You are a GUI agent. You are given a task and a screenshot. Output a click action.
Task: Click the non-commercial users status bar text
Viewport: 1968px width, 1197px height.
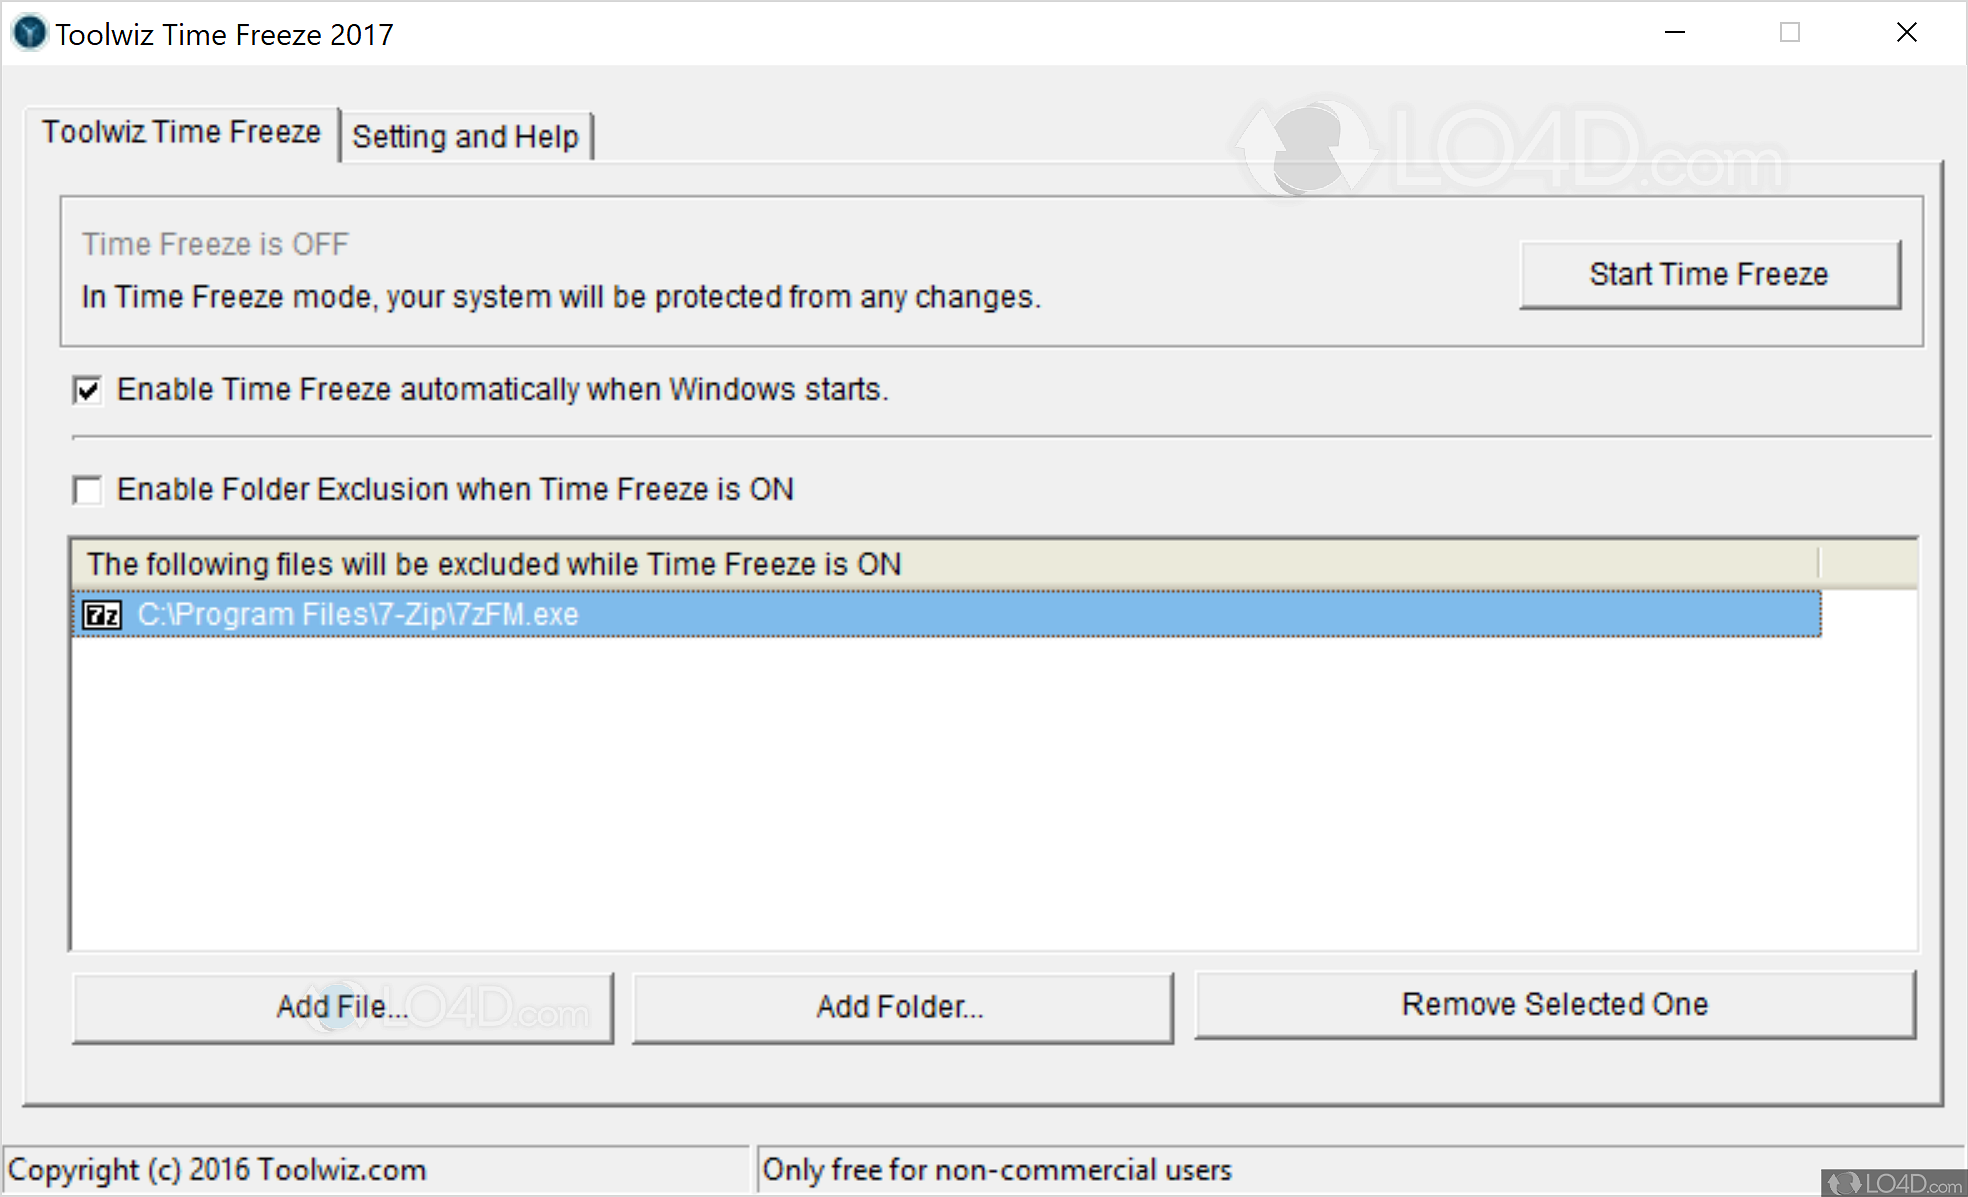997,1170
